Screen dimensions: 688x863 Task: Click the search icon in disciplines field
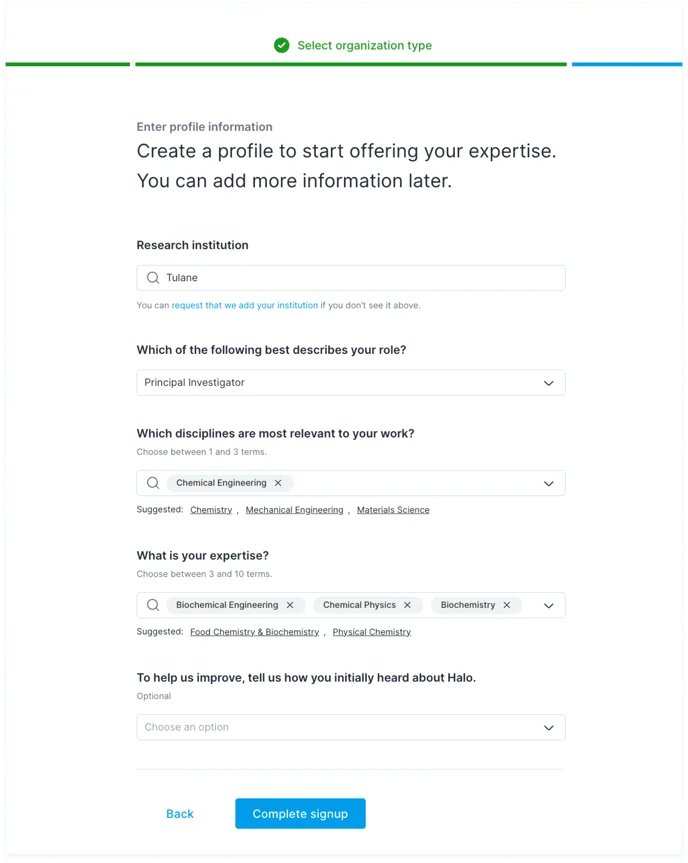153,483
